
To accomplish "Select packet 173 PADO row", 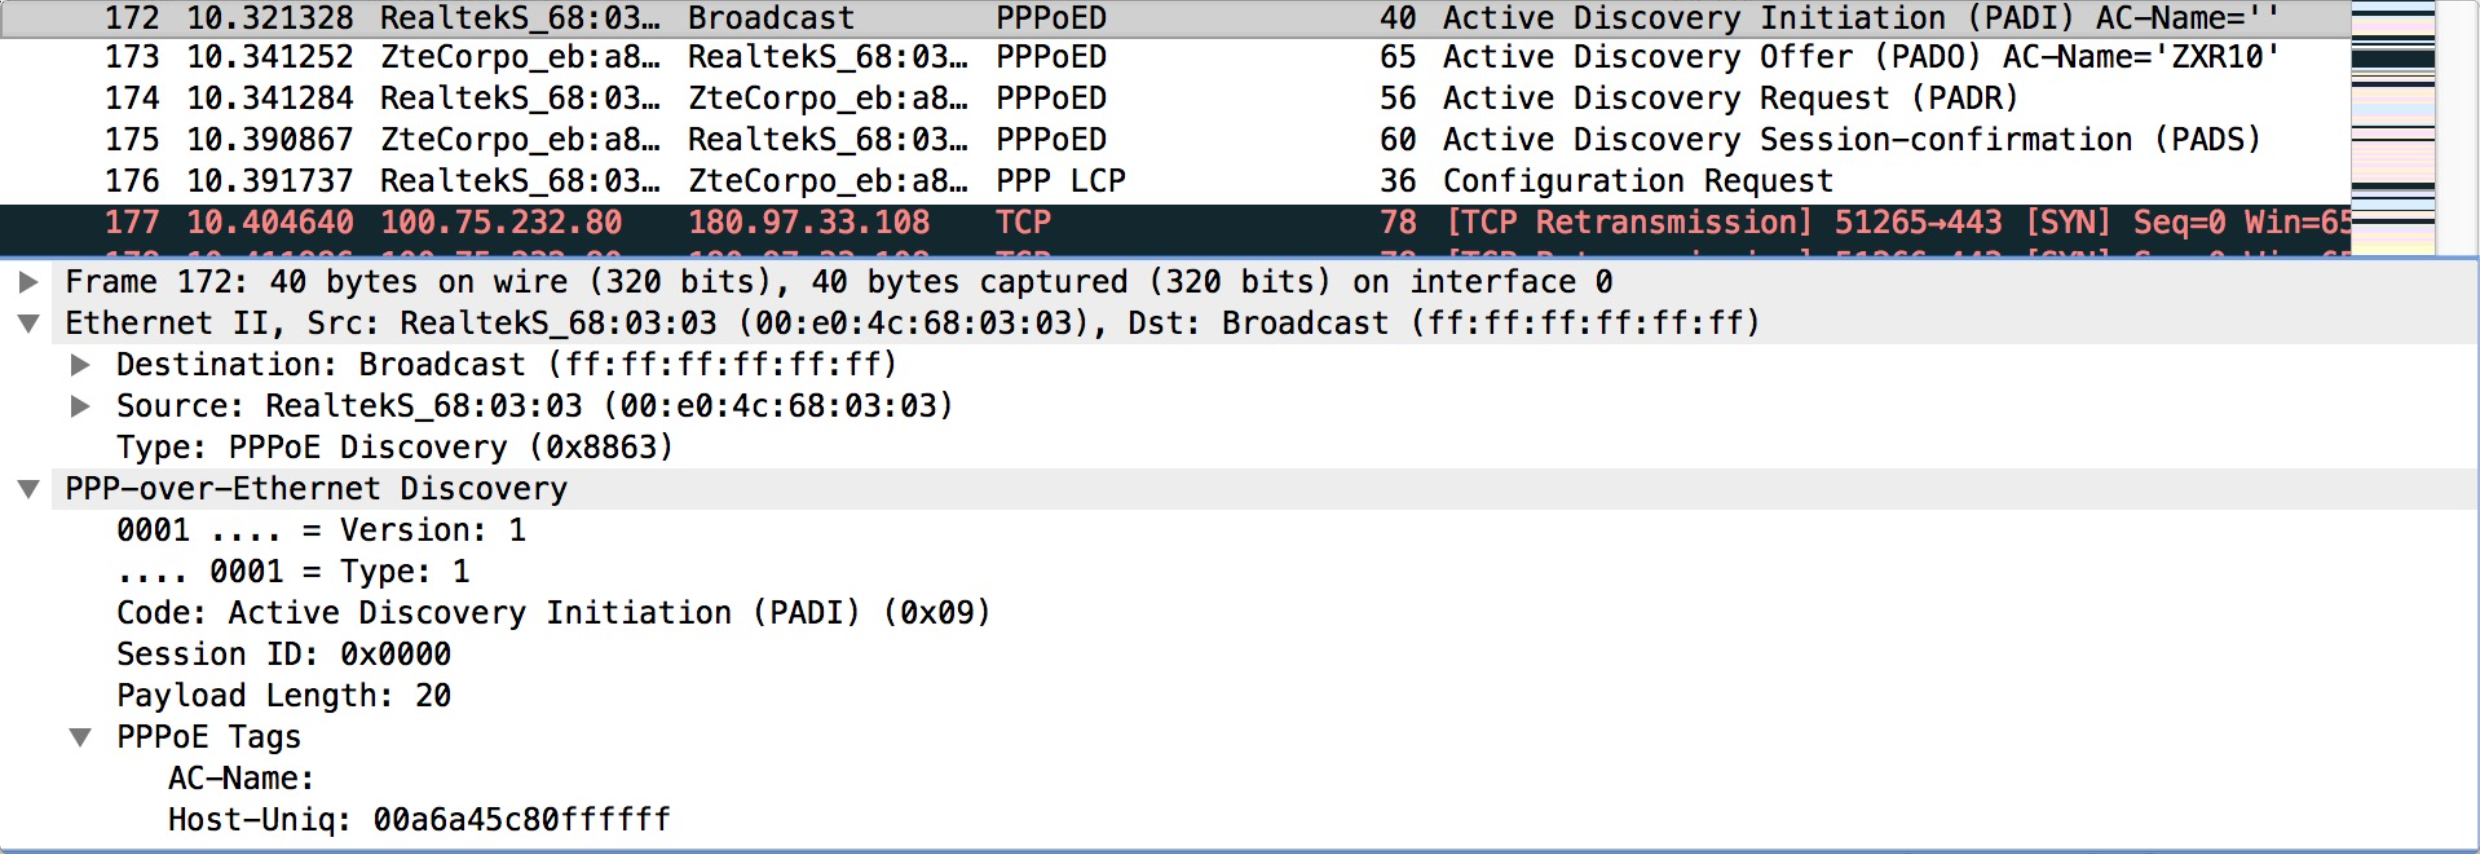I will coord(1175,57).
